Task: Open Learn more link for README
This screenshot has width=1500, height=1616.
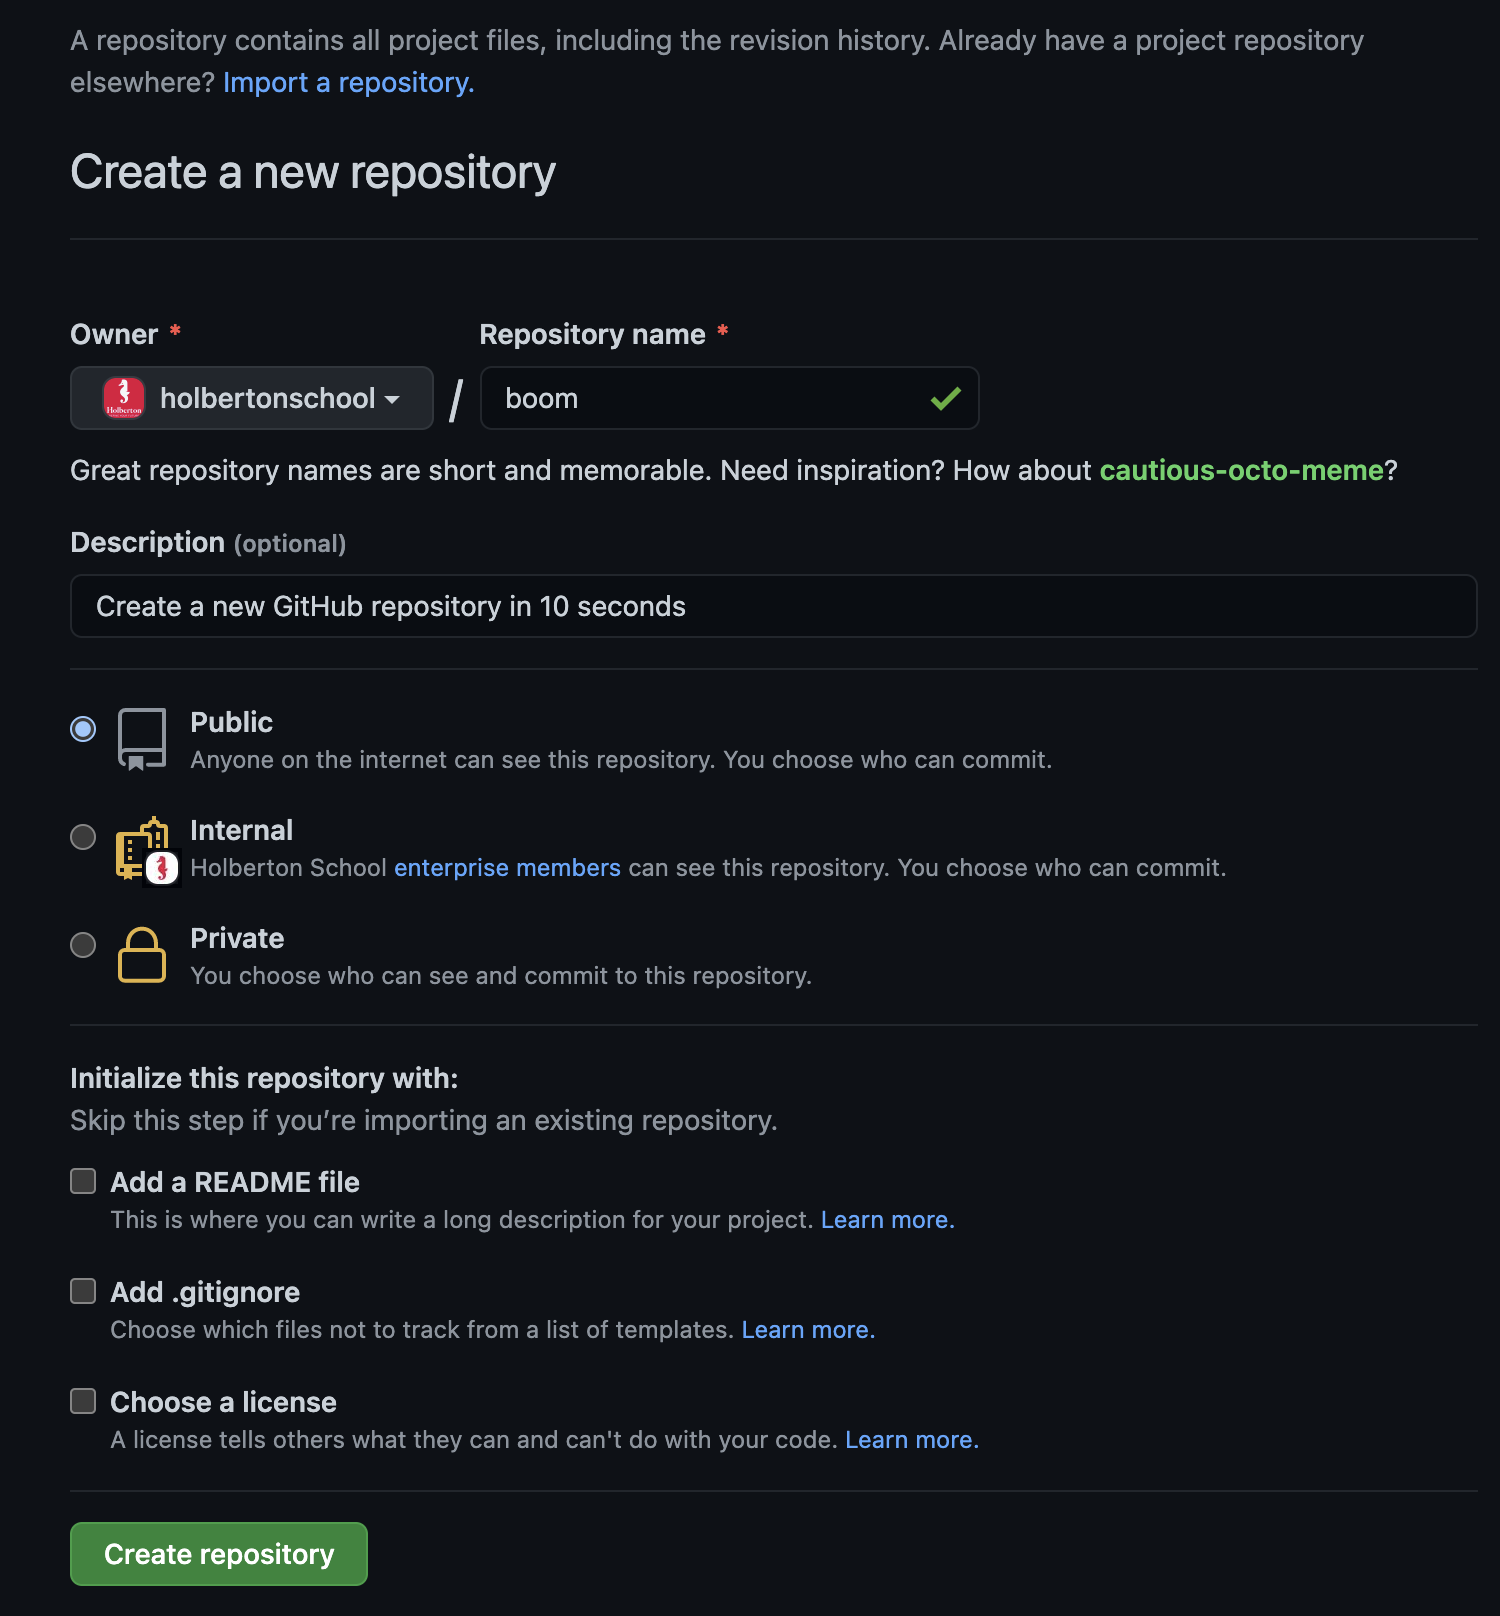Action: [x=887, y=1220]
